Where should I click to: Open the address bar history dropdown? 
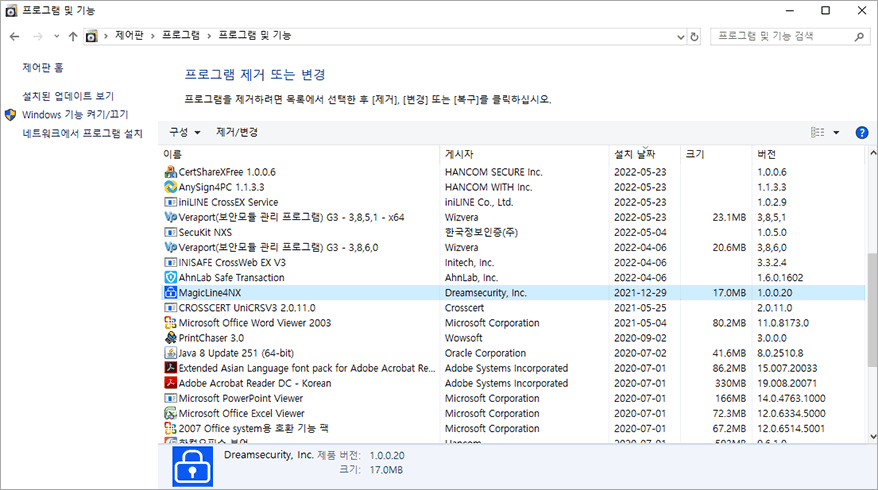[x=680, y=37]
